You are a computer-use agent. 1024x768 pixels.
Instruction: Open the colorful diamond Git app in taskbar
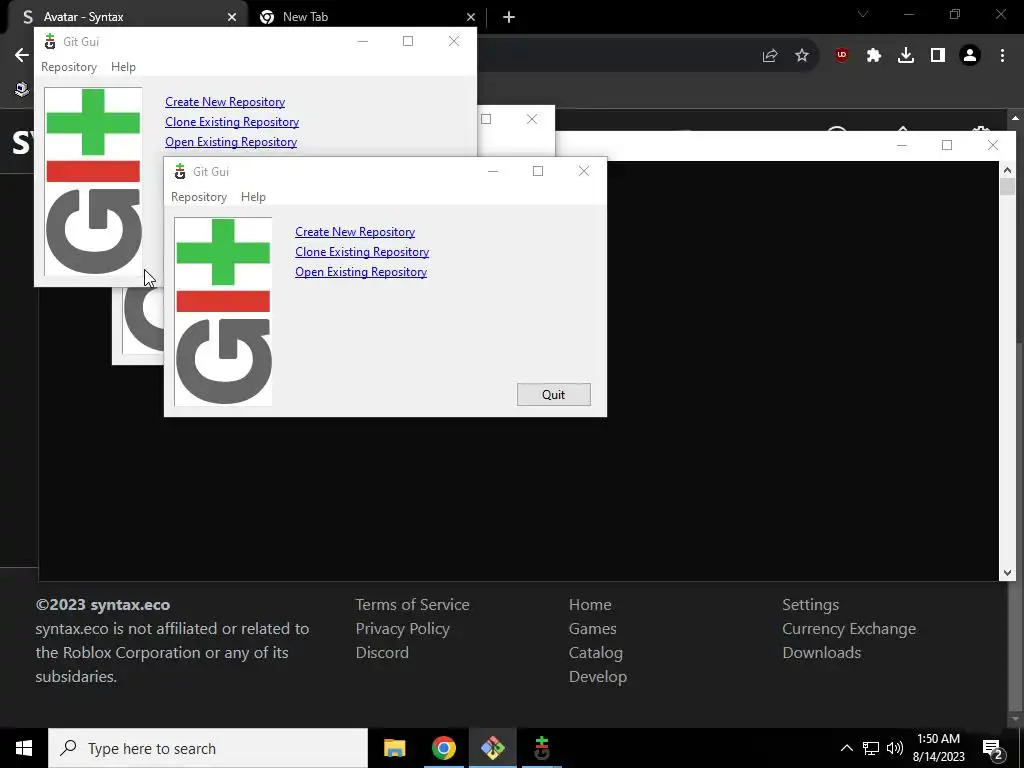pos(492,748)
